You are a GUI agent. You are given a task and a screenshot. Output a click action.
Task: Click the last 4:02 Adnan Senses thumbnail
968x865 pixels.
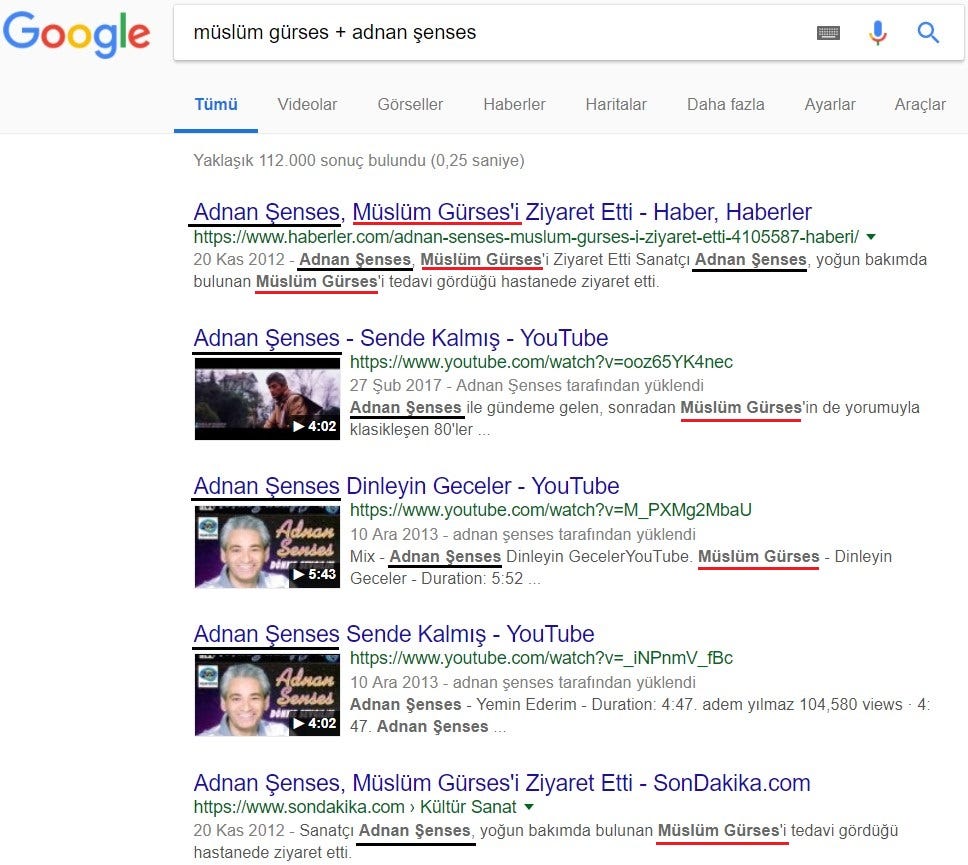pos(267,695)
